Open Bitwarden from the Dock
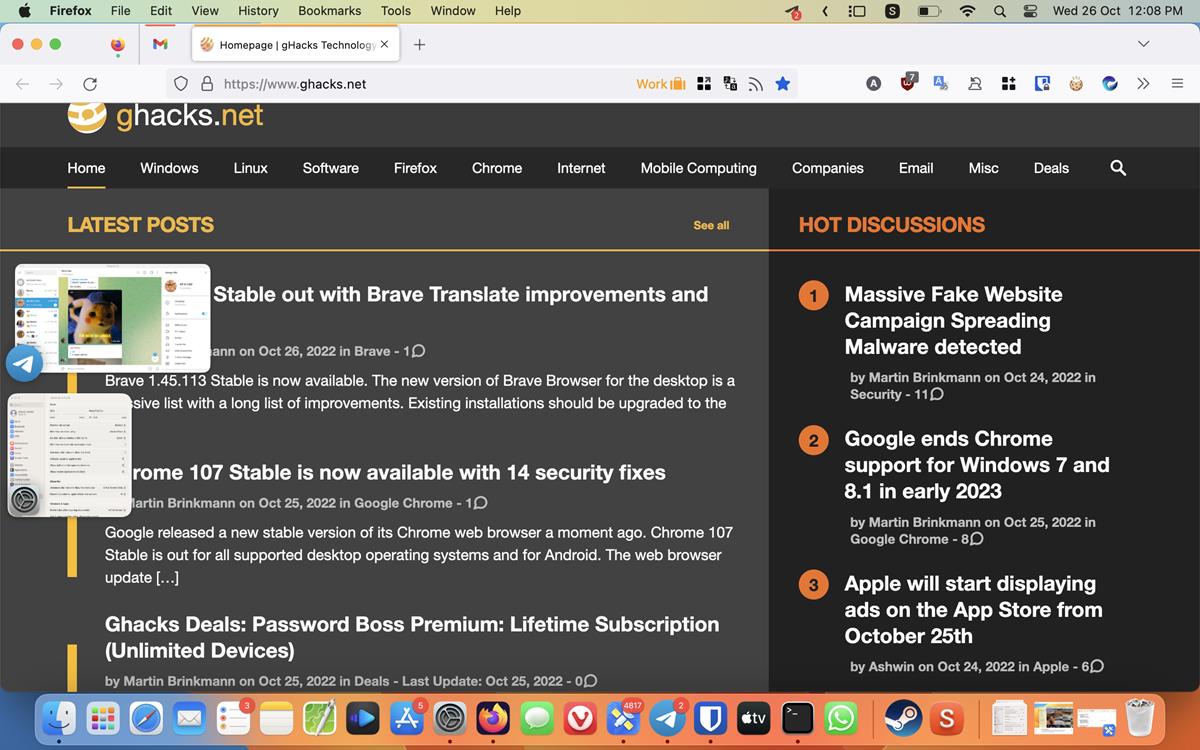The image size is (1200, 750). (710, 718)
